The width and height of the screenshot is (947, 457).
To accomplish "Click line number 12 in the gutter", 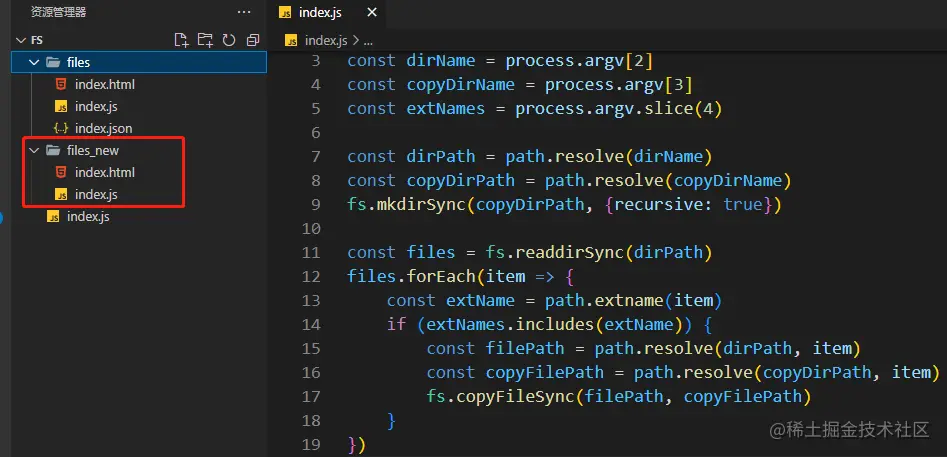I will [310, 276].
